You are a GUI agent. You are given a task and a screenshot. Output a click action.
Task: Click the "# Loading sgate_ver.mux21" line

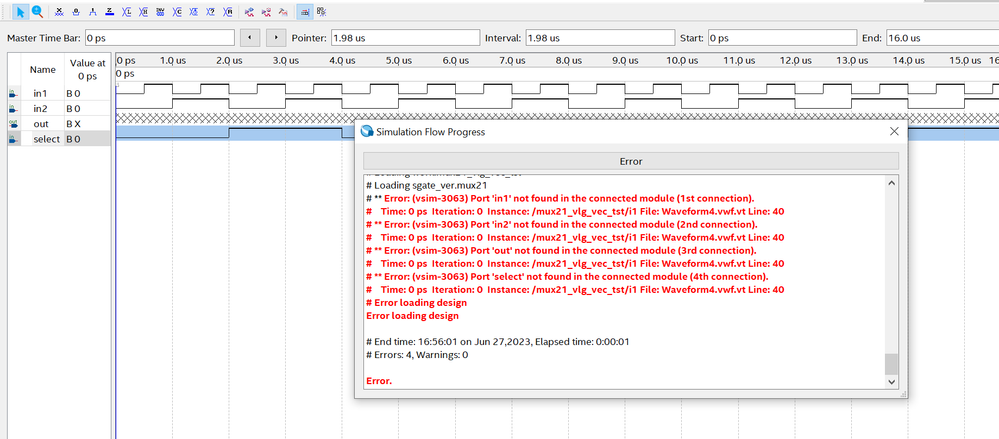coord(426,185)
